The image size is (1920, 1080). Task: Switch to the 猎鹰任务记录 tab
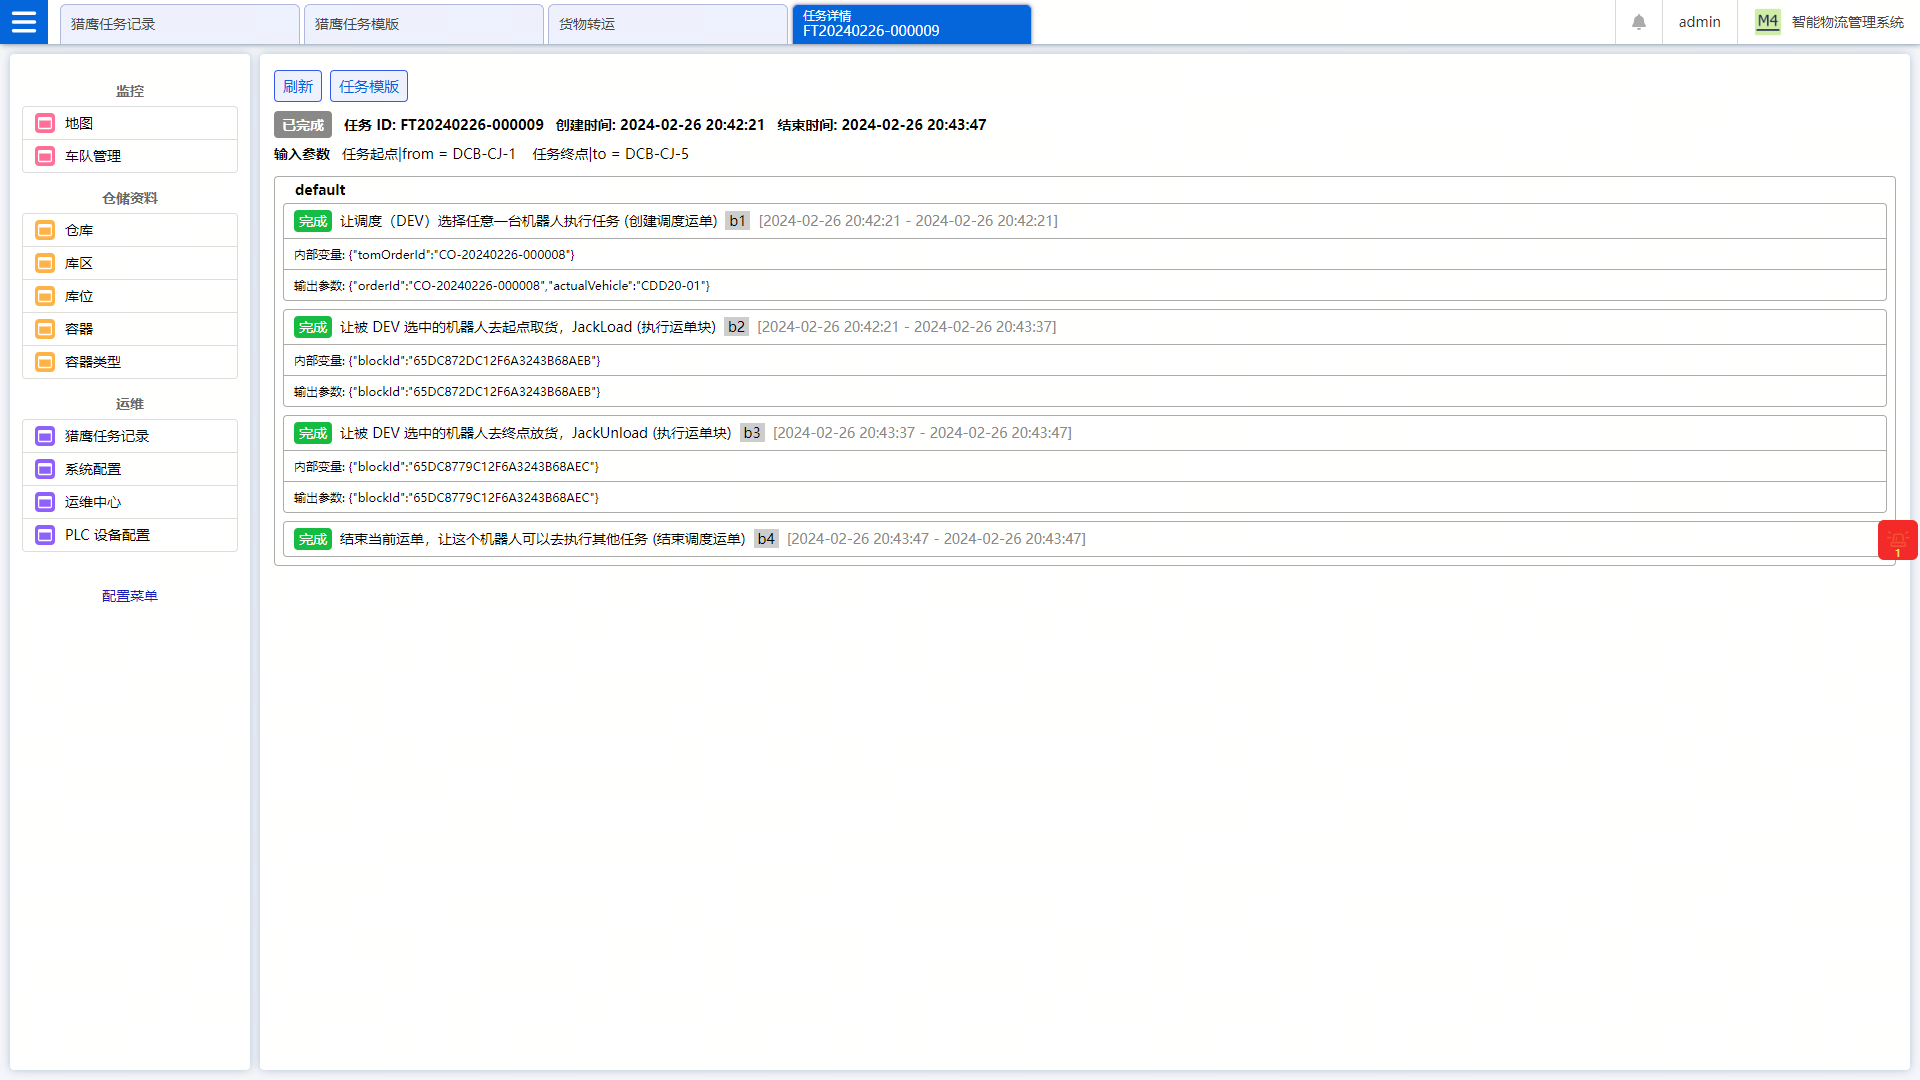coord(180,24)
